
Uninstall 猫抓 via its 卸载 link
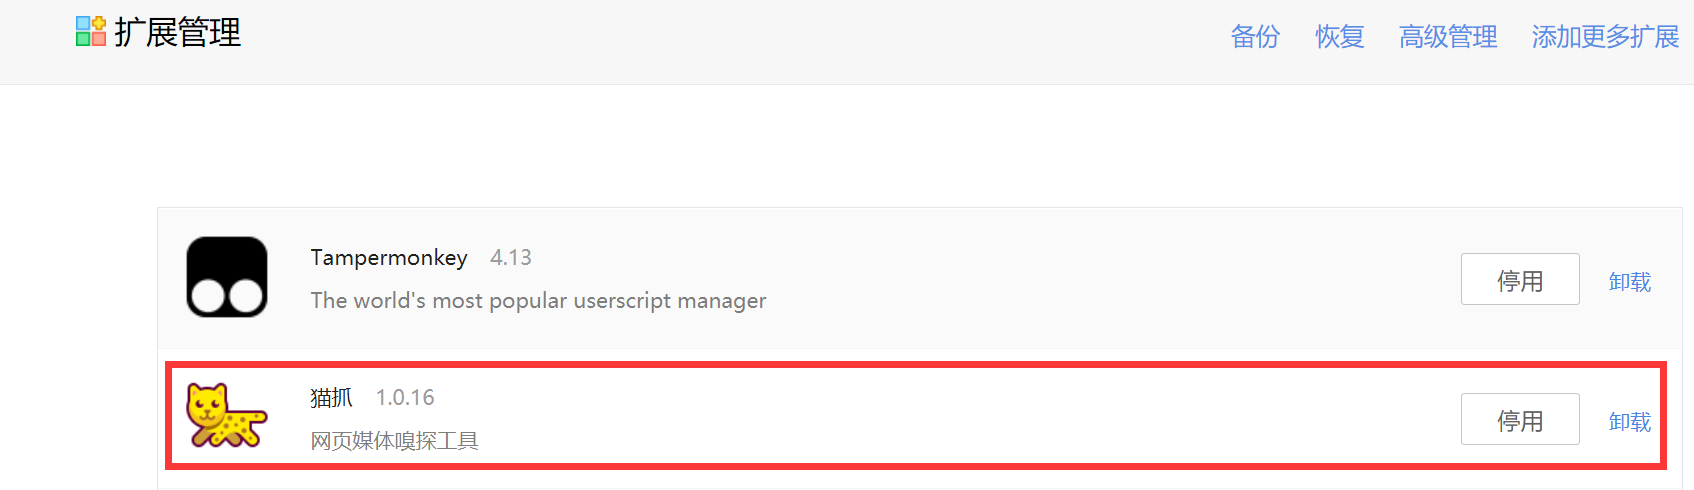[x=1630, y=422]
